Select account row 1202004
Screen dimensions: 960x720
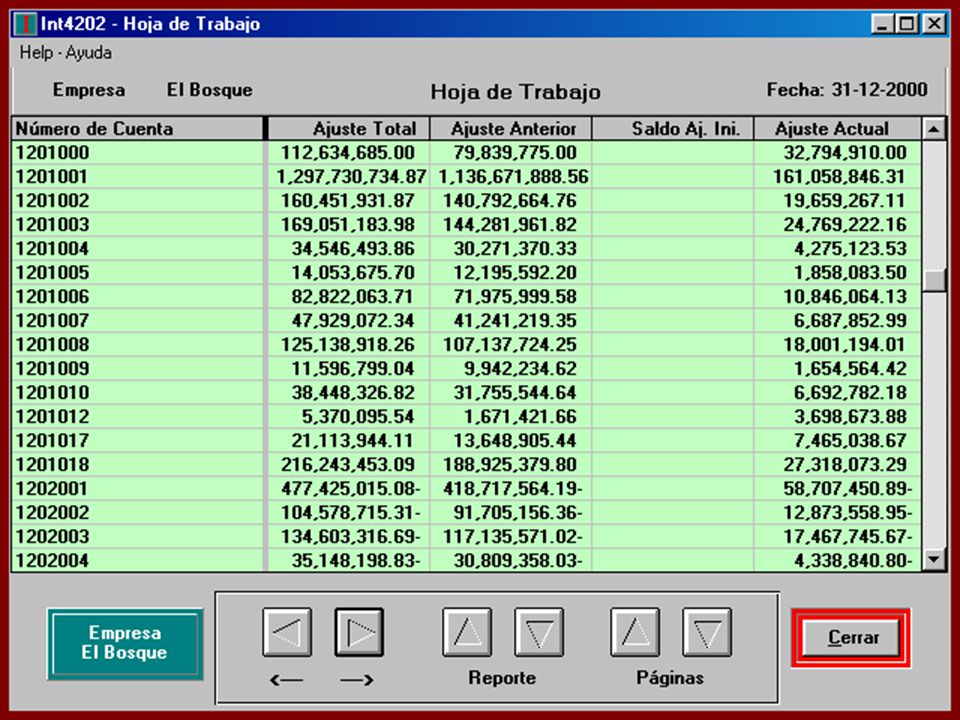pos(467,560)
